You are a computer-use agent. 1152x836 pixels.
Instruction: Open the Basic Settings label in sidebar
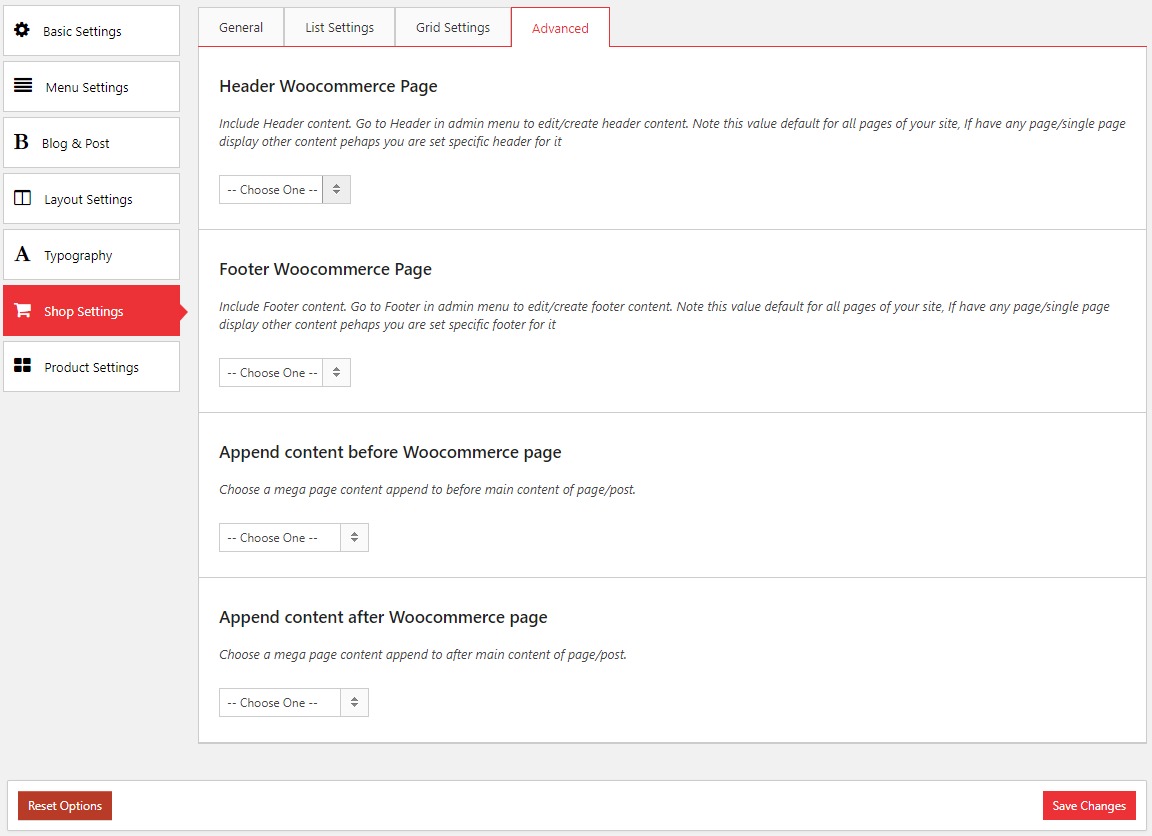click(82, 32)
